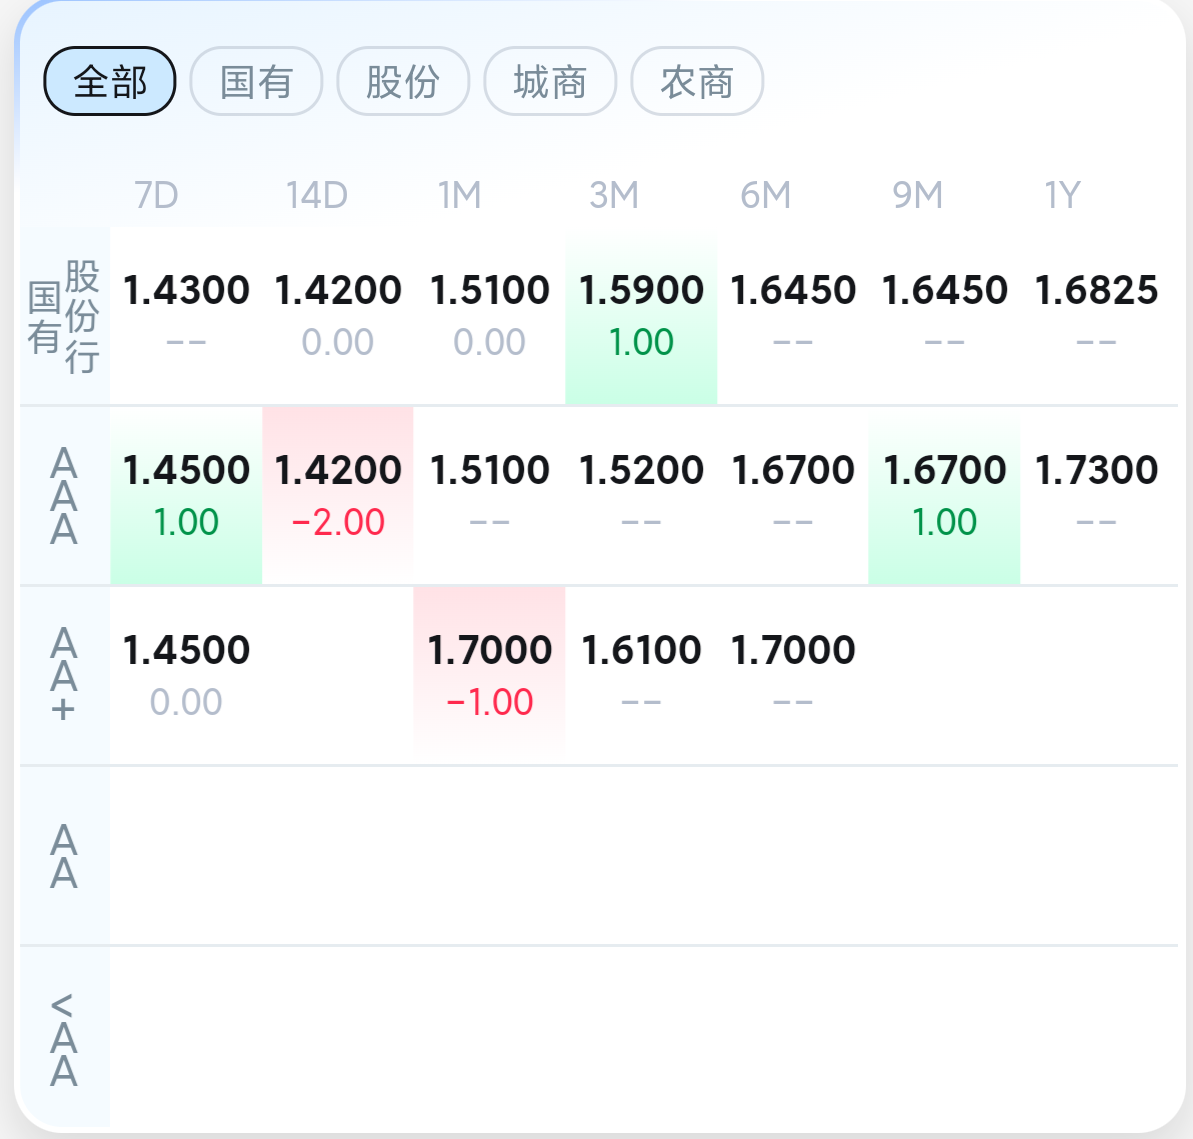Click the 7D column header

click(156, 195)
